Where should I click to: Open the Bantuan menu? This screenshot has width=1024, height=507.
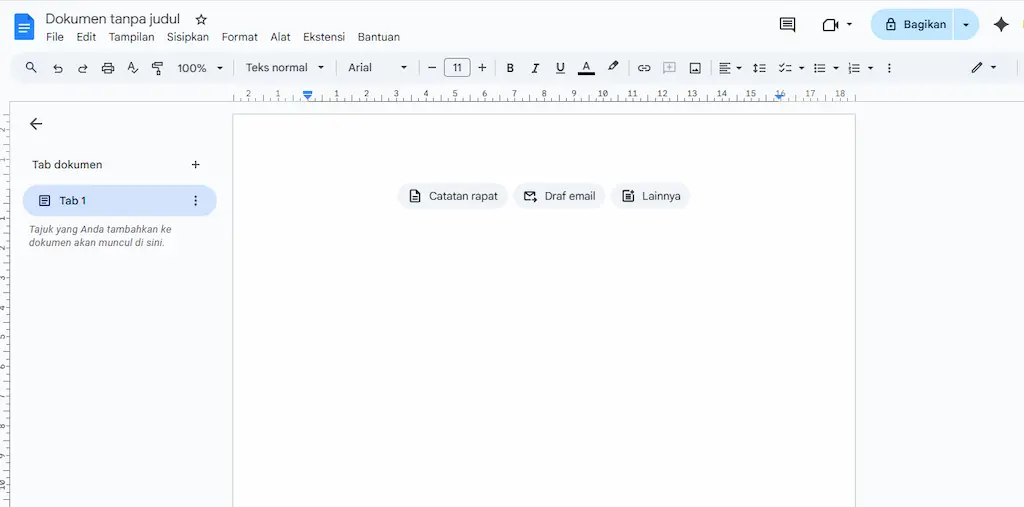(379, 37)
